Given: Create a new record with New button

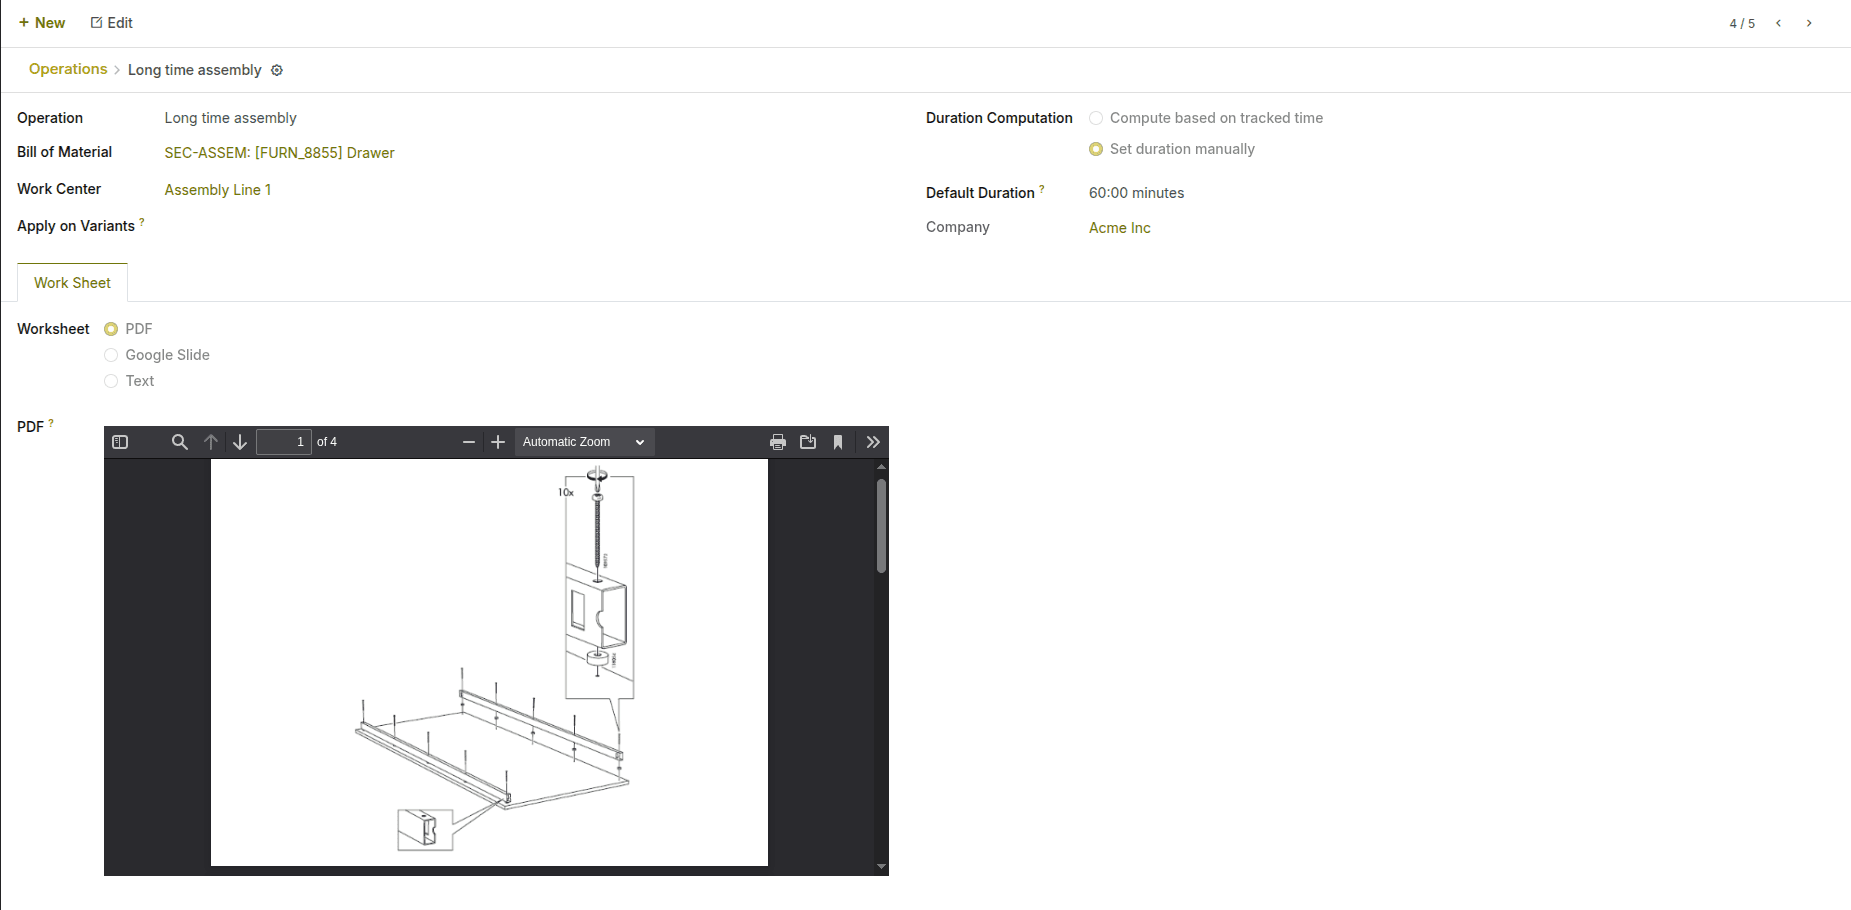Looking at the screenshot, I should [42, 22].
